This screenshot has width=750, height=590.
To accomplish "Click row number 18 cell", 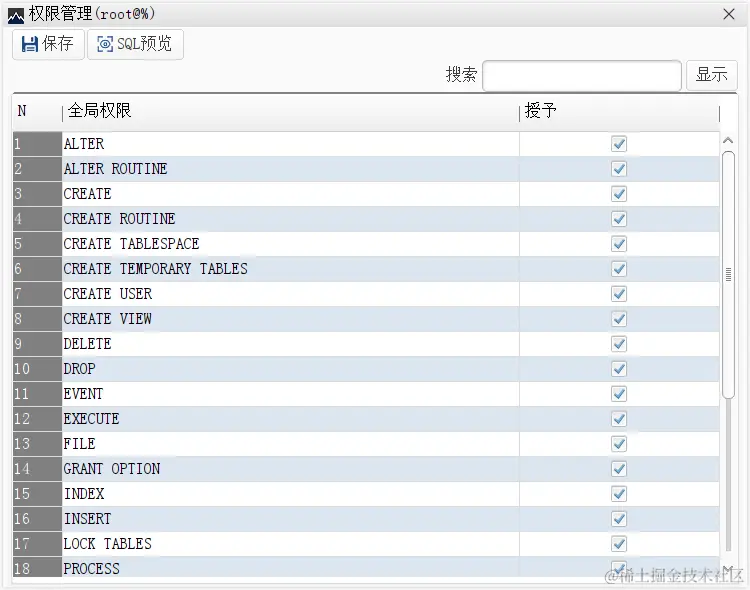I will (37, 568).
